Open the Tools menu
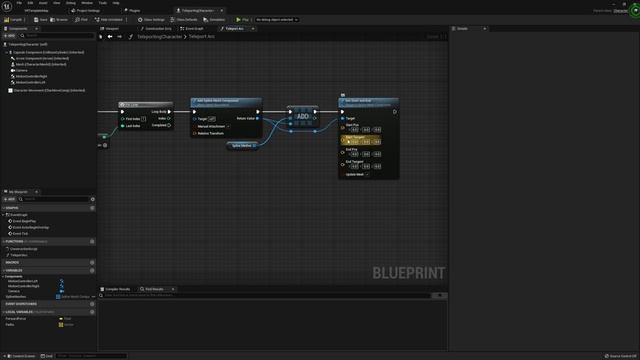Image resolution: width=640 pixels, height=360 pixels. [x=102, y=3]
